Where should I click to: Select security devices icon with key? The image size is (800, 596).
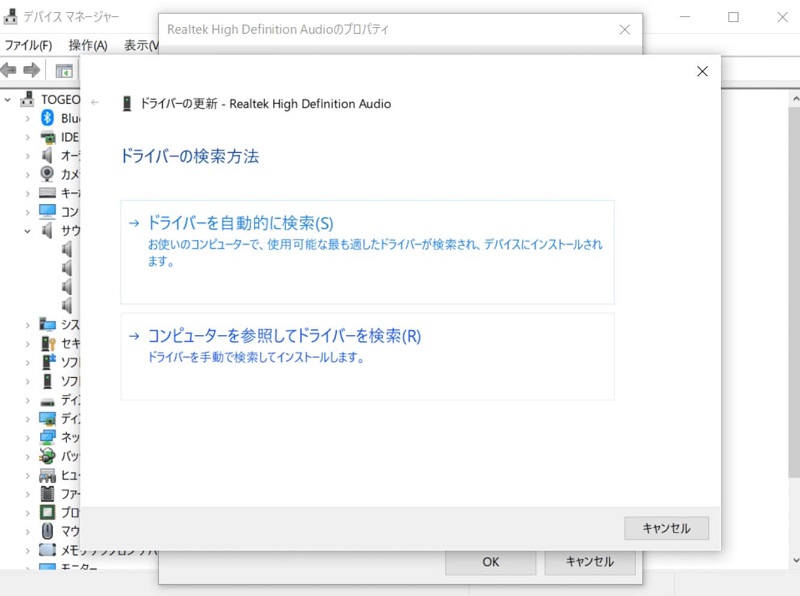click(x=47, y=343)
